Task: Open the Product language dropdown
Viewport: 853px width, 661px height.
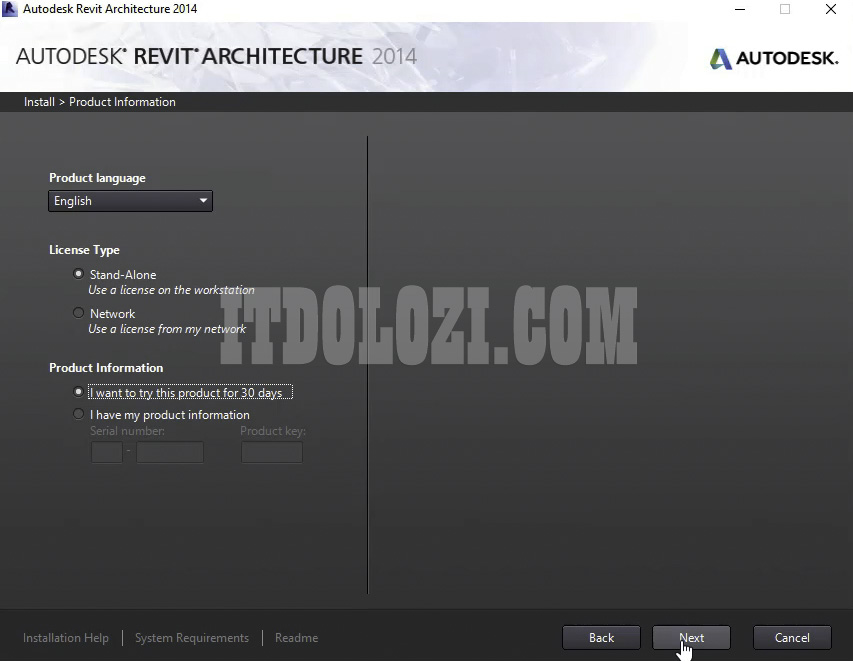Action: pyautogui.click(x=130, y=201)
